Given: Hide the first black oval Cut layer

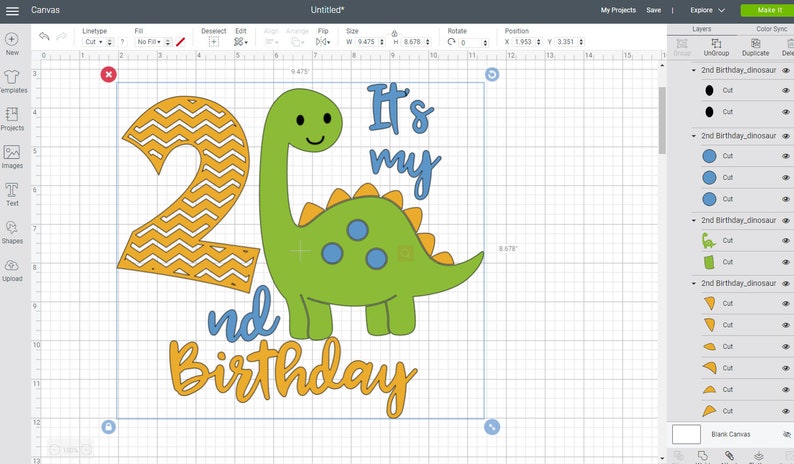Looking at the screenshot, I should pos(785,91).
